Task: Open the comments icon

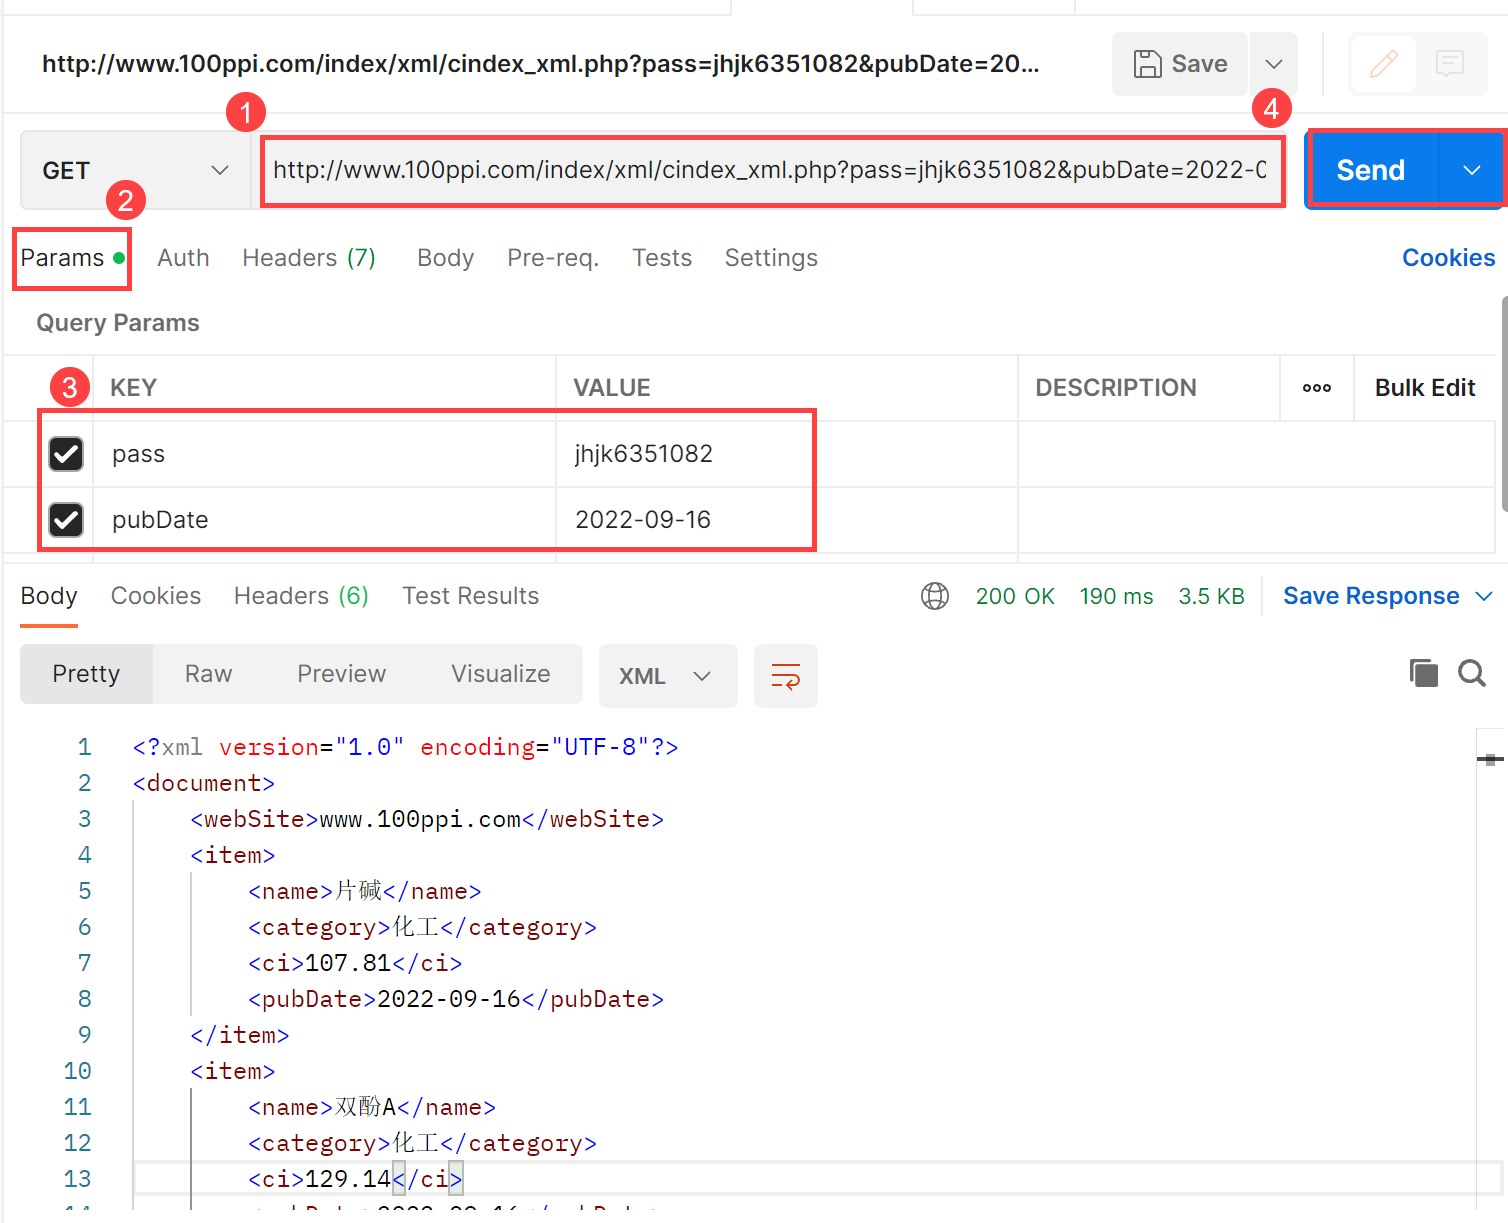Action: (1449, 65)
